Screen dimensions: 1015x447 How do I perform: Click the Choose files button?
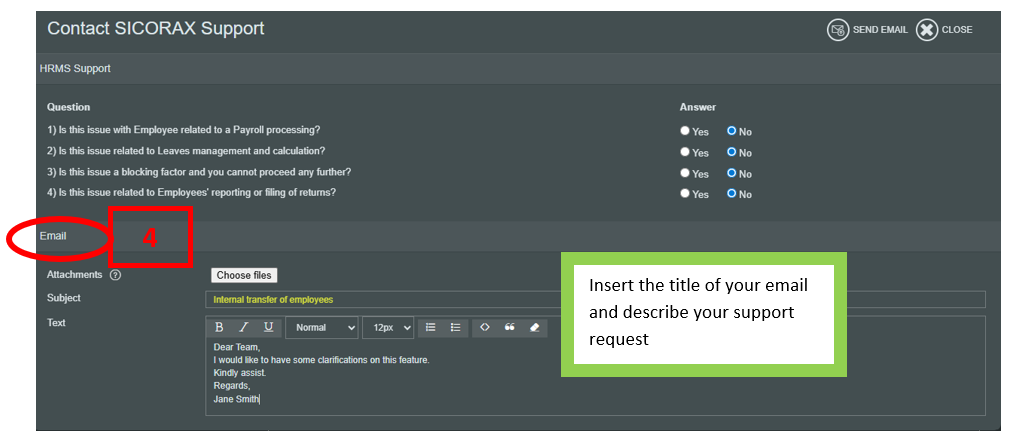pos(244,275)
